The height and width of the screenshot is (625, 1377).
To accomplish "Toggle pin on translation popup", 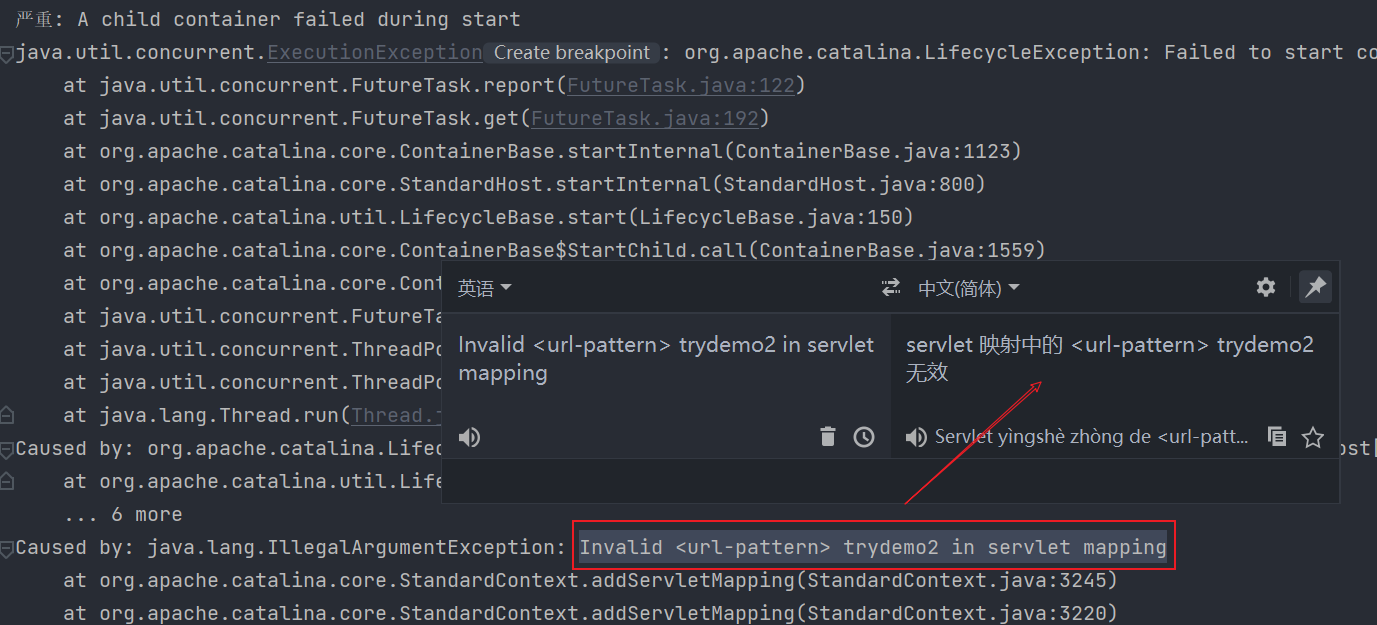I will click(1315, 288).
